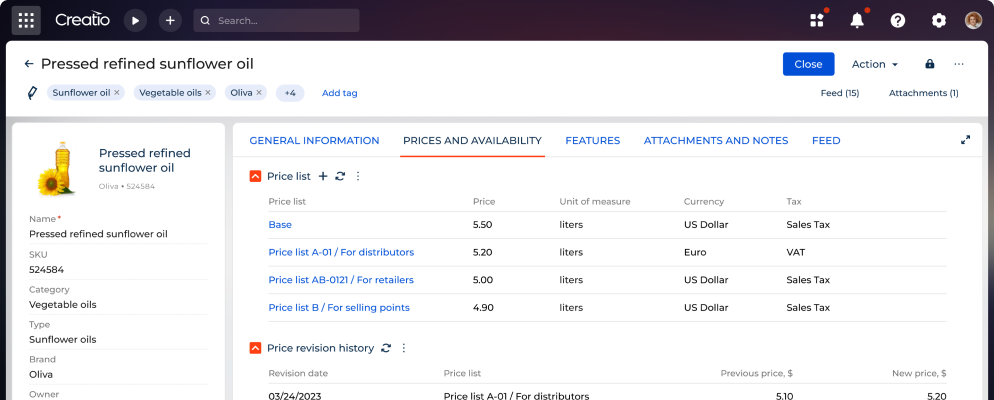This screenshot has width=994, height=400.
Task: Expand the record panel to fullscreen
Action: click(965, 140)
